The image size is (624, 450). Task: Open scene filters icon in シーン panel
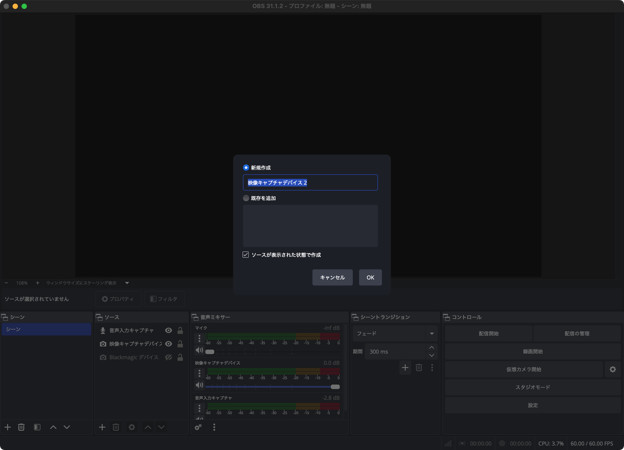pyautogui.click(x=37, y=427)
